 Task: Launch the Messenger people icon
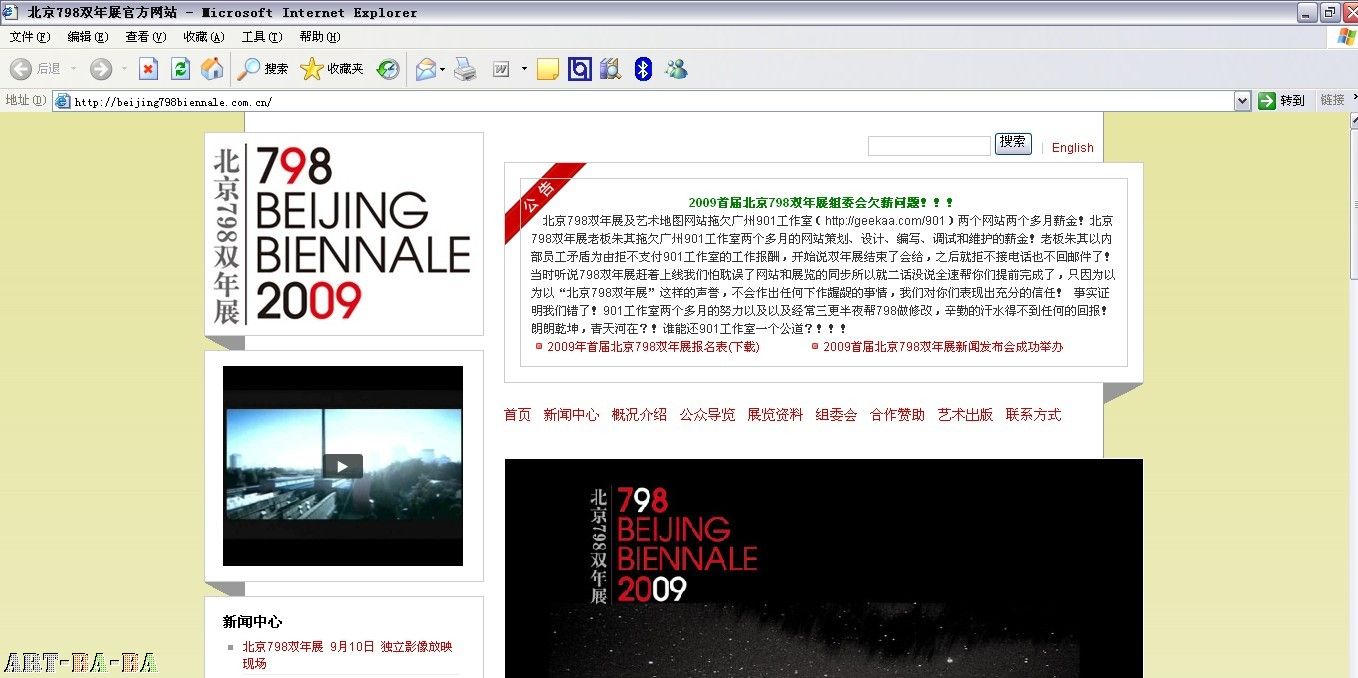tap(677, 69)
